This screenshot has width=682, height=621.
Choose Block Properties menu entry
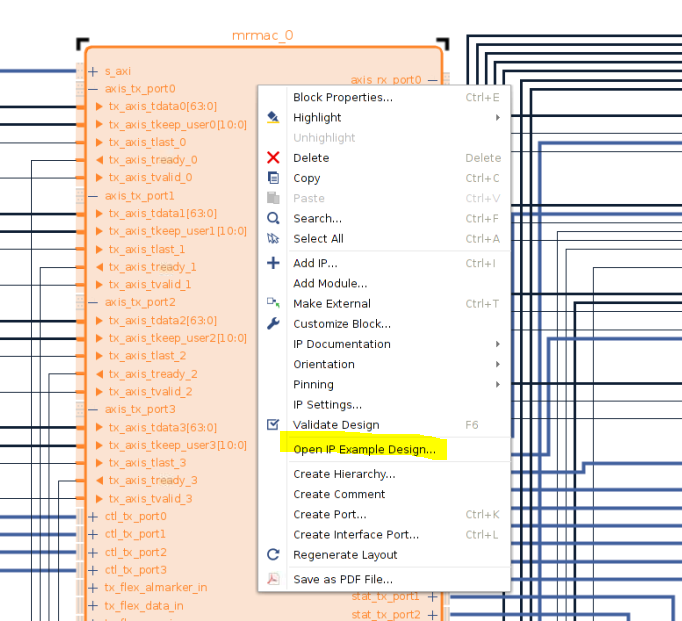tap(342, 97)
